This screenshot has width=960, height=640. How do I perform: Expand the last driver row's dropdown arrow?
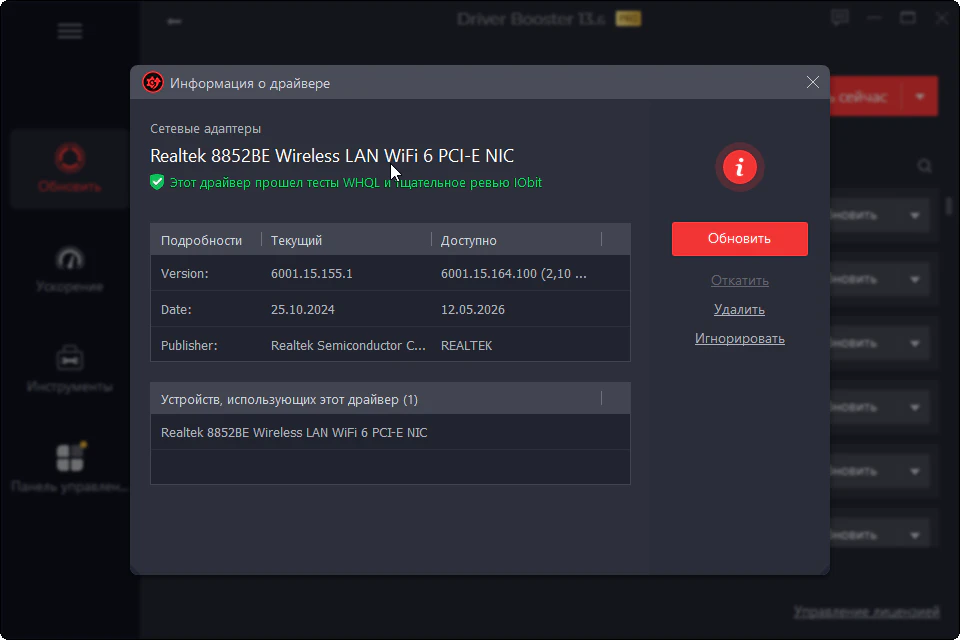(915, 535)
